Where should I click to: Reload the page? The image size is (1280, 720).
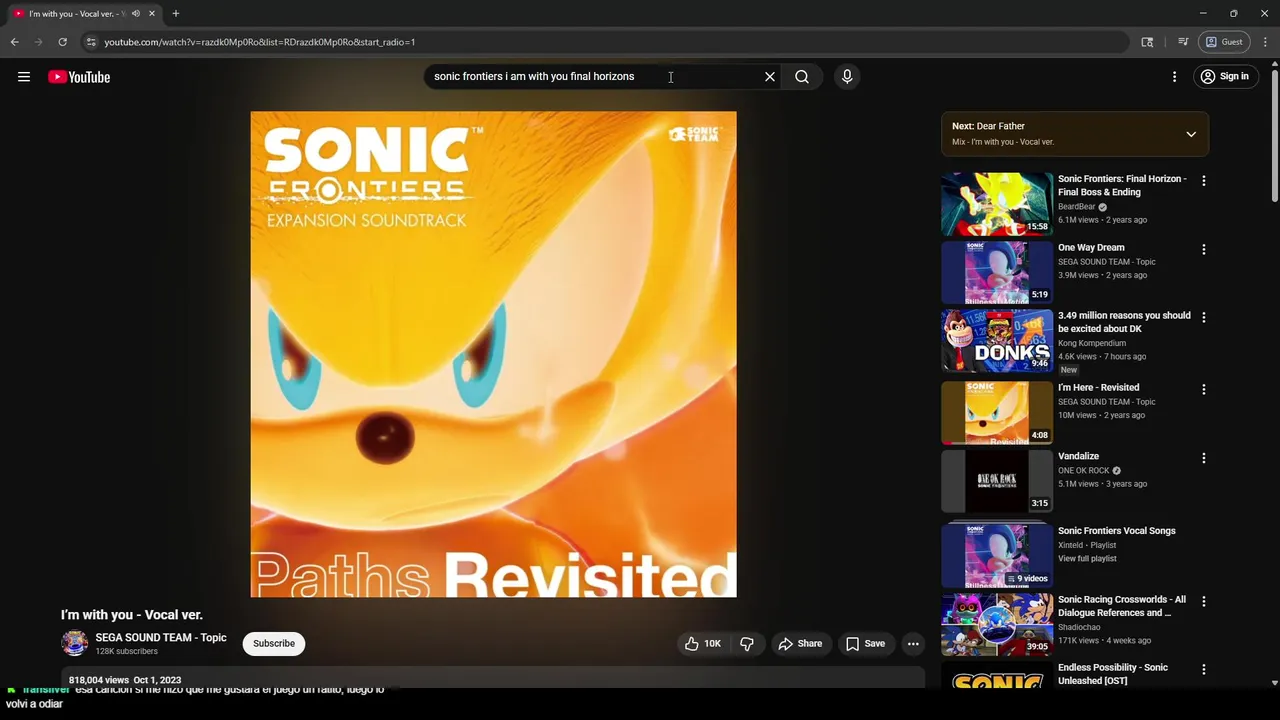62,42
